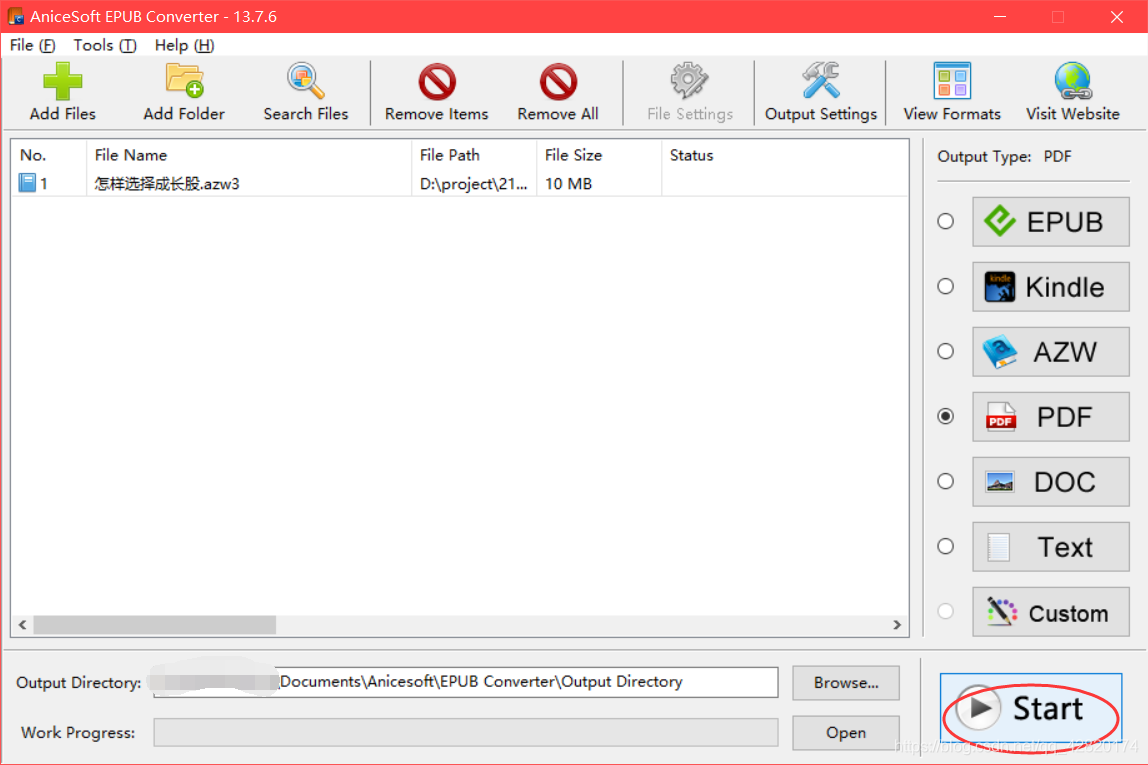Open Add Folder from the toolbar

coord(184,92)
